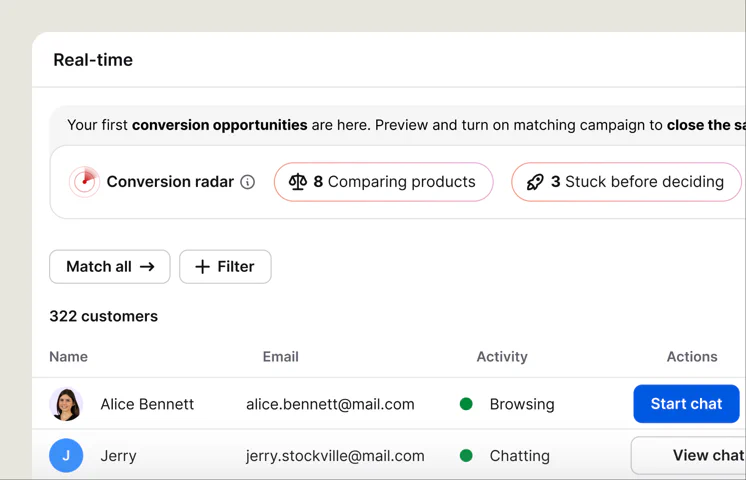The width and height of the screenshot is (746, 480).
Task: Select the name Jerry in the table
Action: [x=118, y=456]
